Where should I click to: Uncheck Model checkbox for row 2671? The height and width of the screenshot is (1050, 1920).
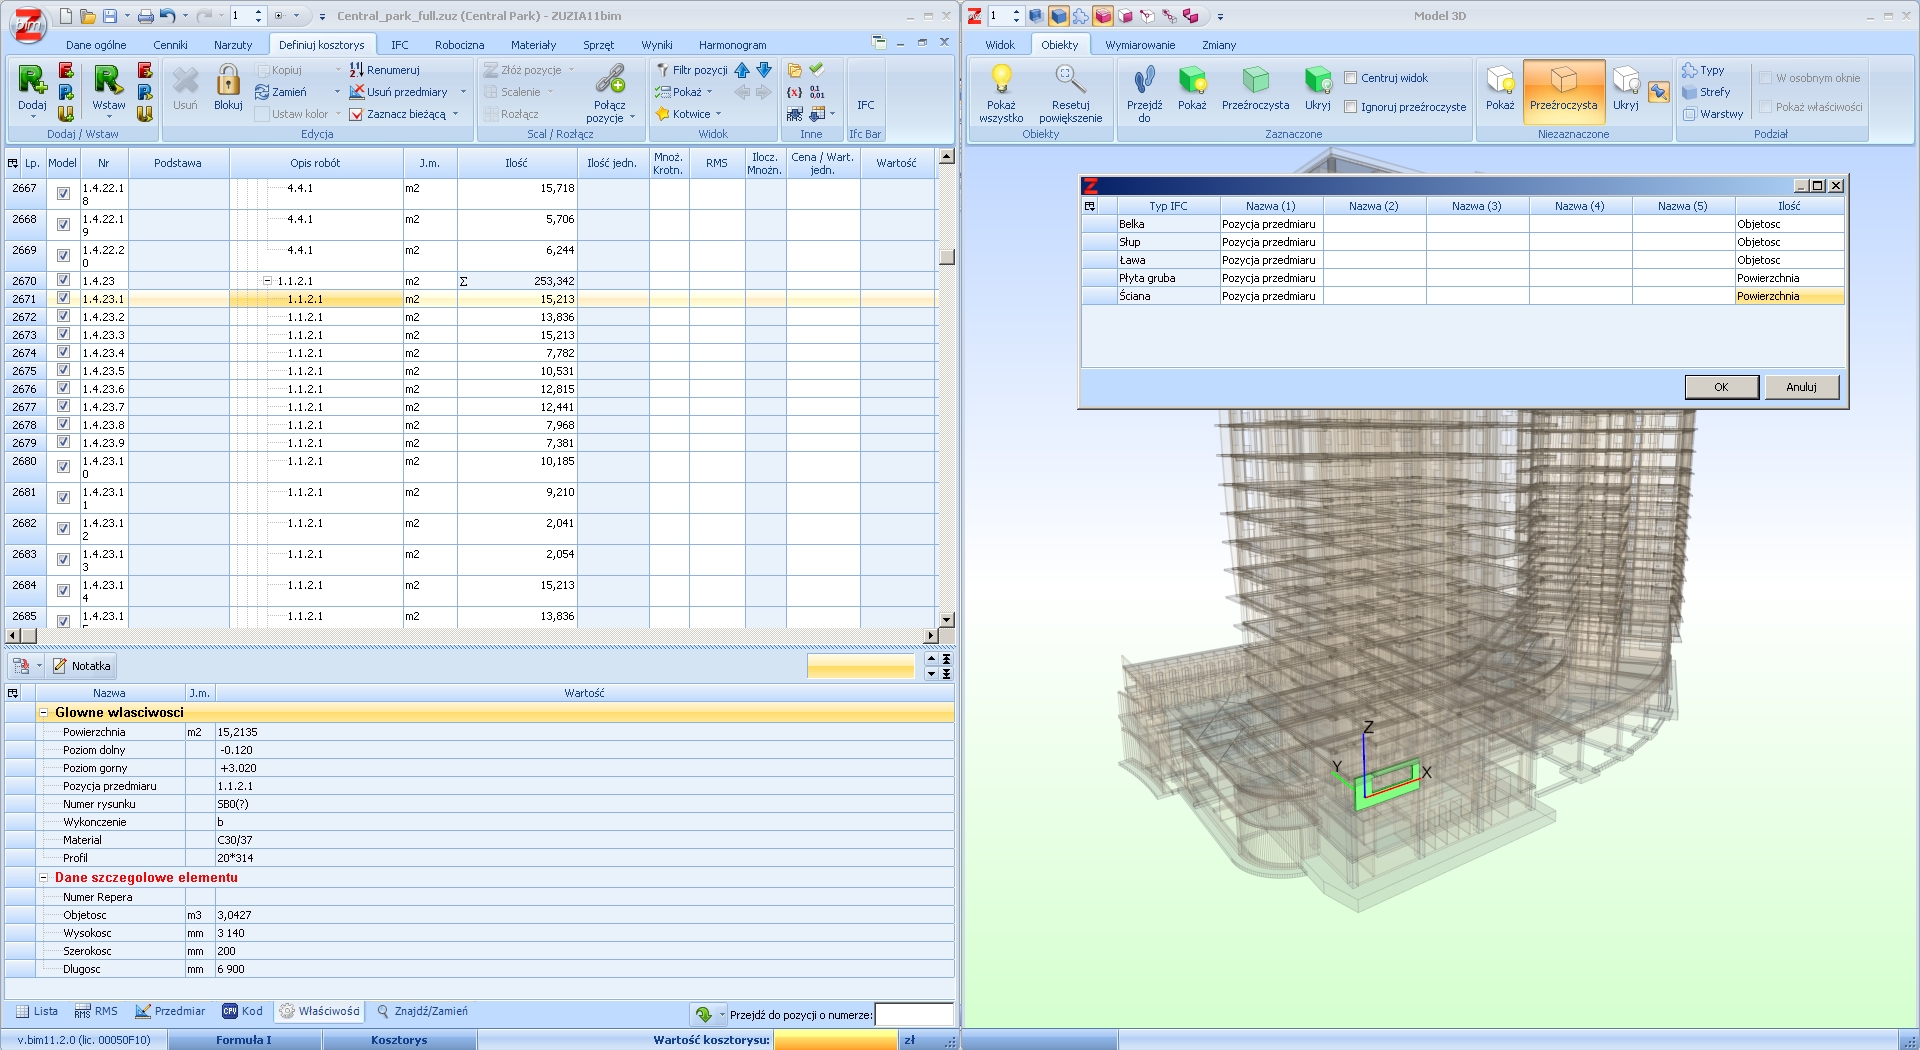pos(63,299)
